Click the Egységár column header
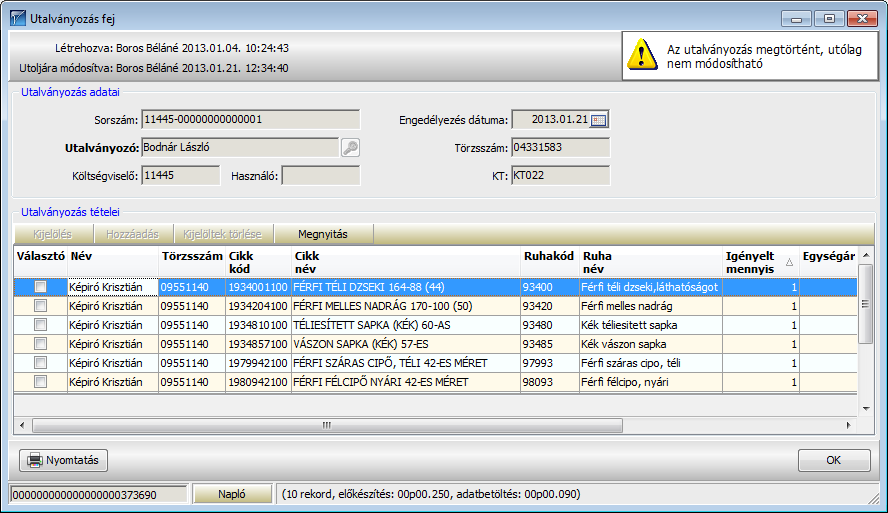The height and width of the screenshot is (513, 888). pyautogui.click(x=828, y=262)
